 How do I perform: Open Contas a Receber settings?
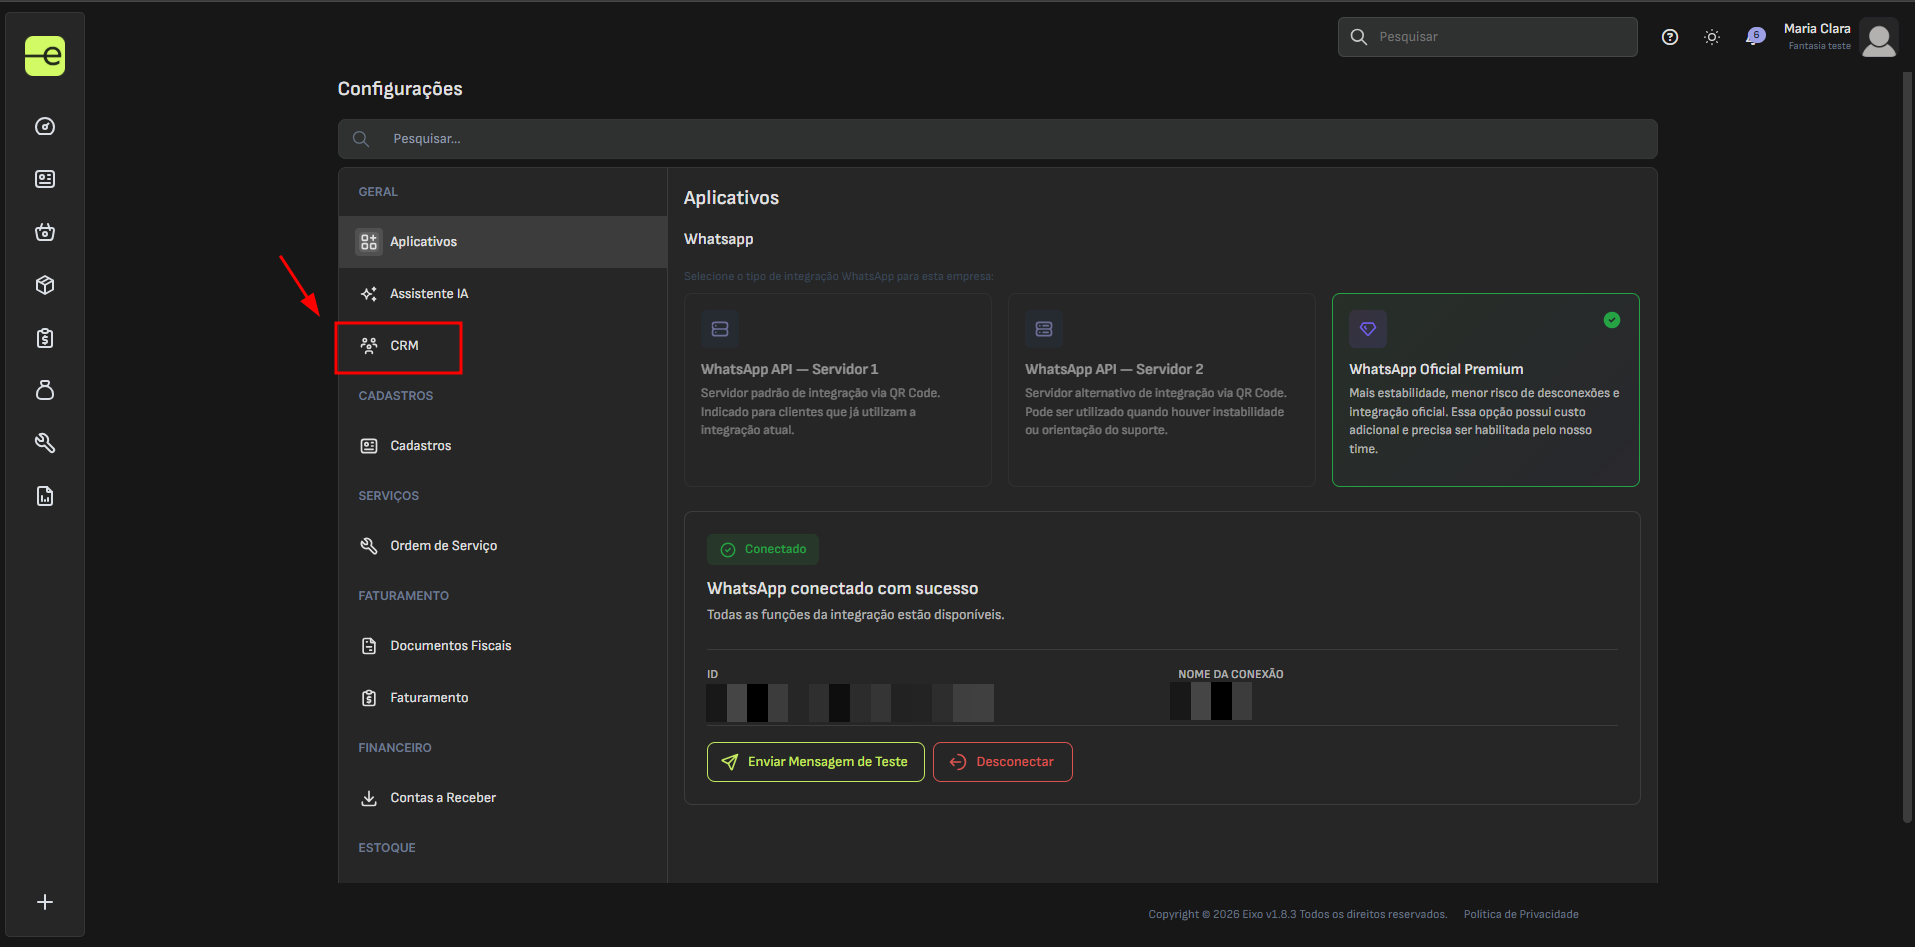pyautogui.click(x=503, y=798)
